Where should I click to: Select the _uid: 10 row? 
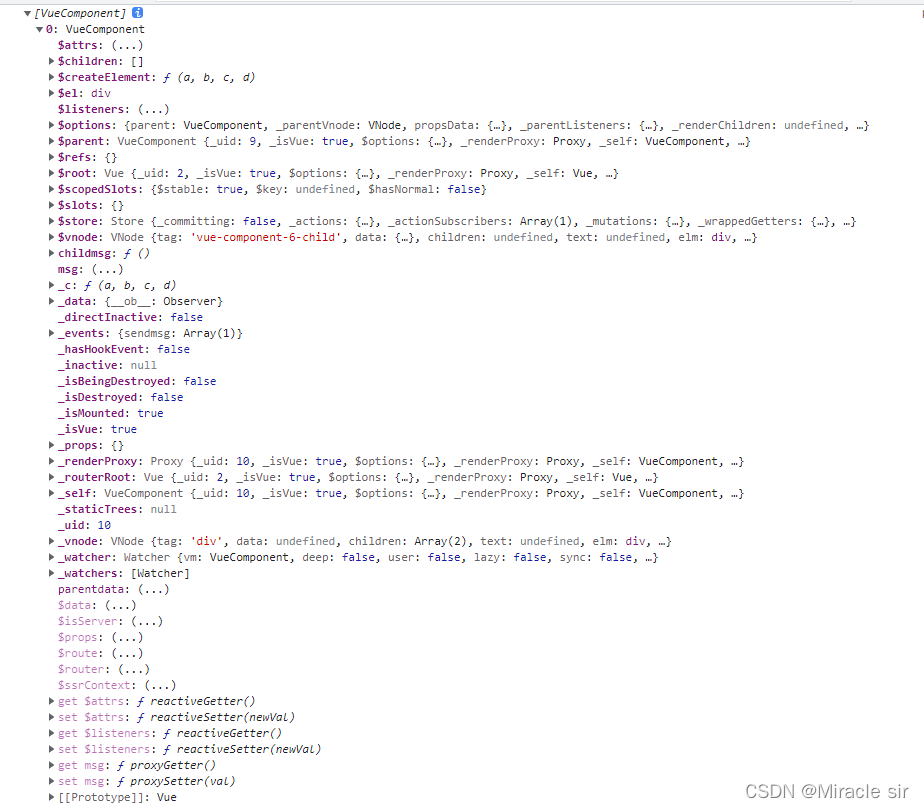point(84,525)
